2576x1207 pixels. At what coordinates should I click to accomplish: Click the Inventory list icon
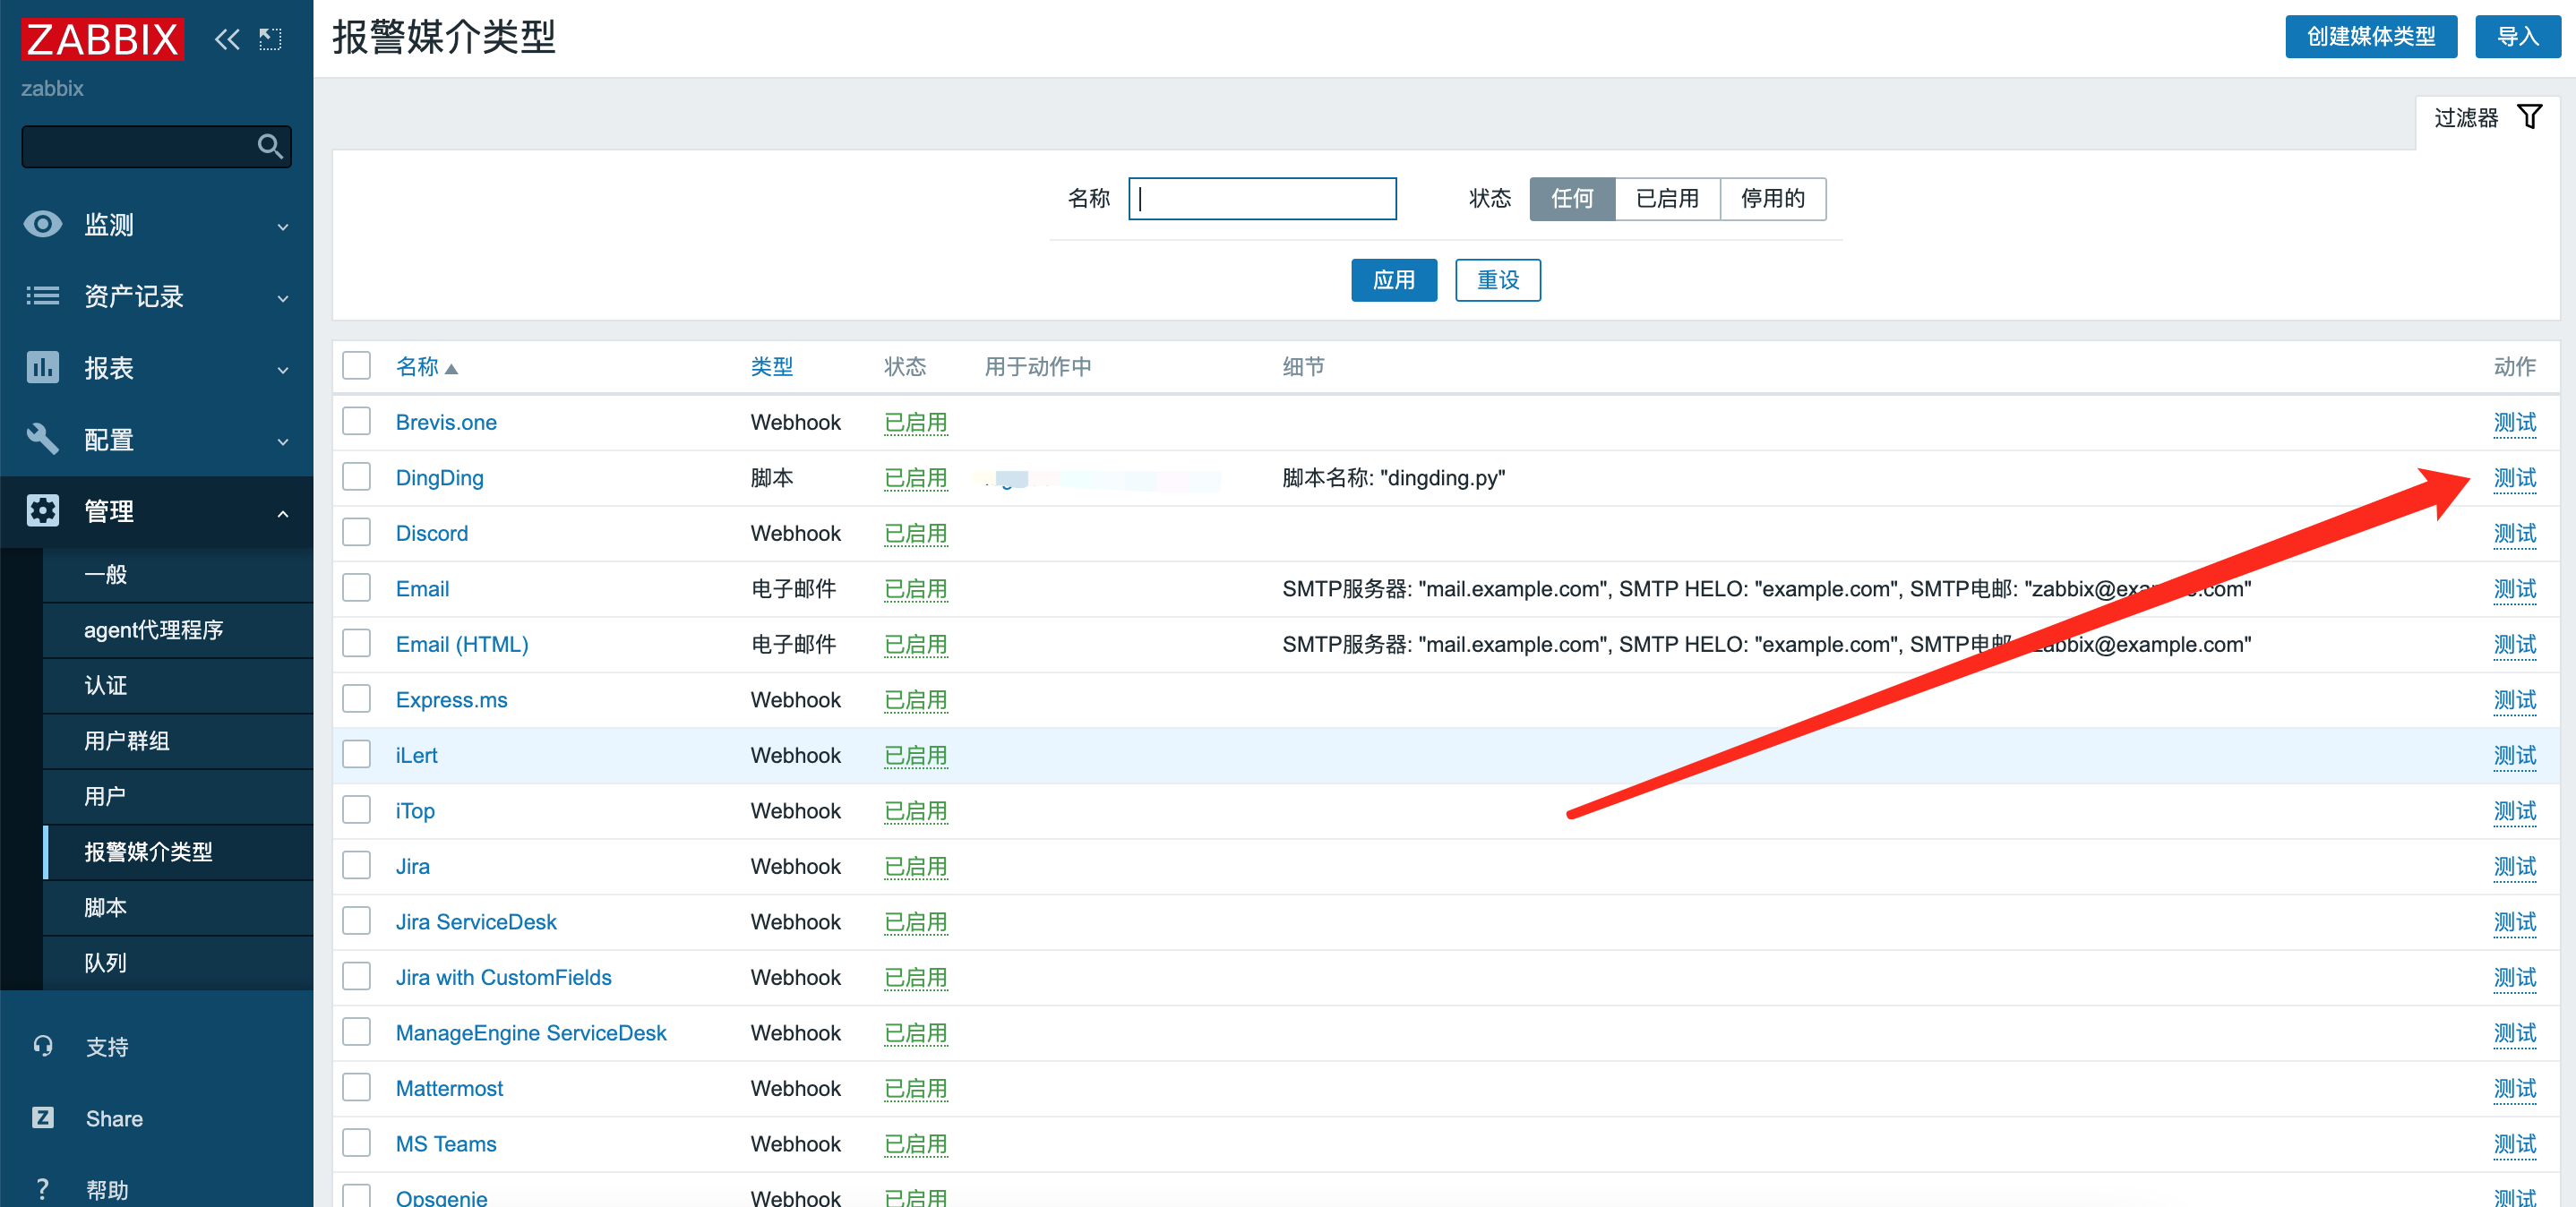point(42,296)
